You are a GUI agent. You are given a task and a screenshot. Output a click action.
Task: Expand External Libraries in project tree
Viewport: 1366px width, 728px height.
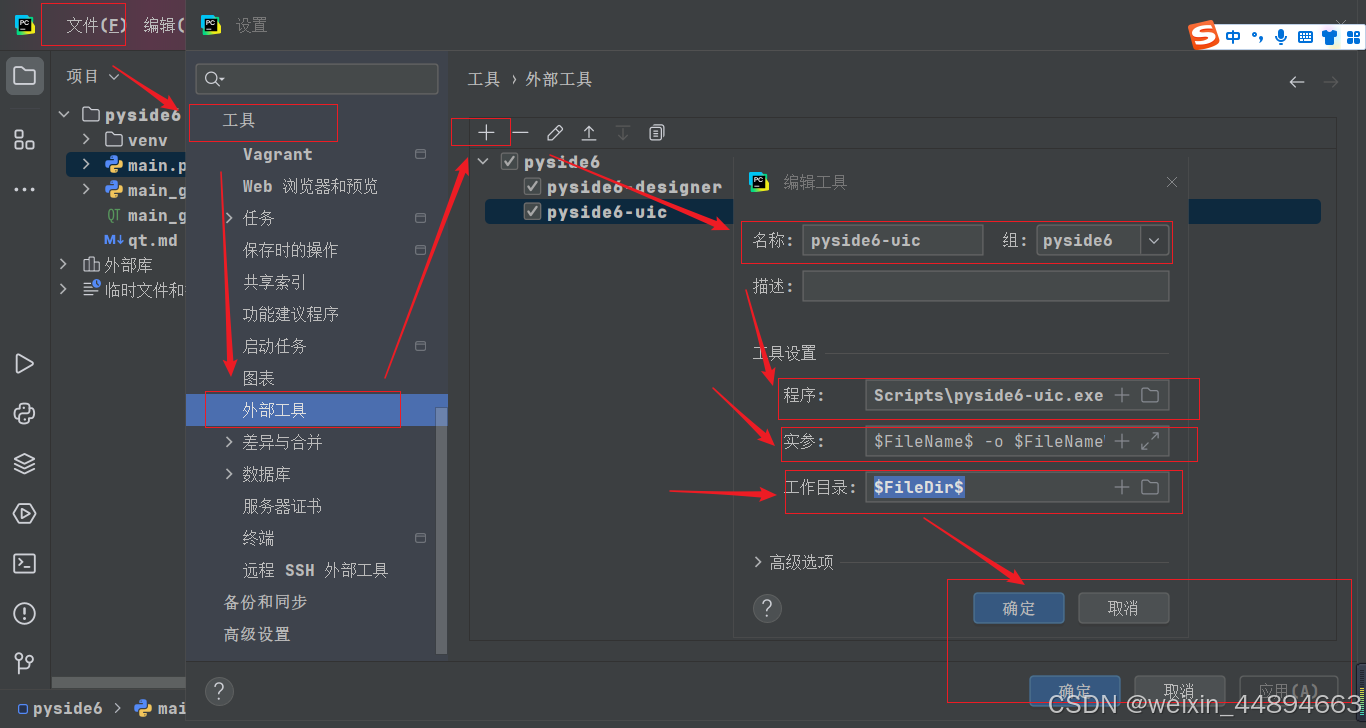pos(64,265)
